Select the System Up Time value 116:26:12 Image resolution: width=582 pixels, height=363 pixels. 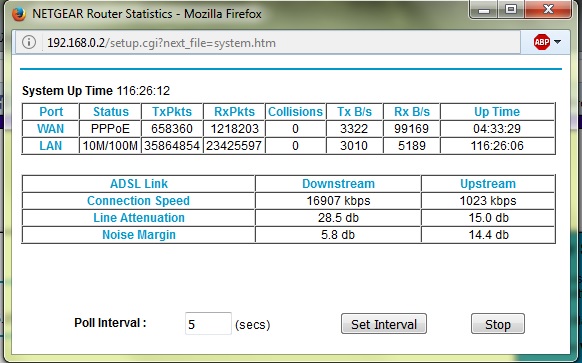143,91
